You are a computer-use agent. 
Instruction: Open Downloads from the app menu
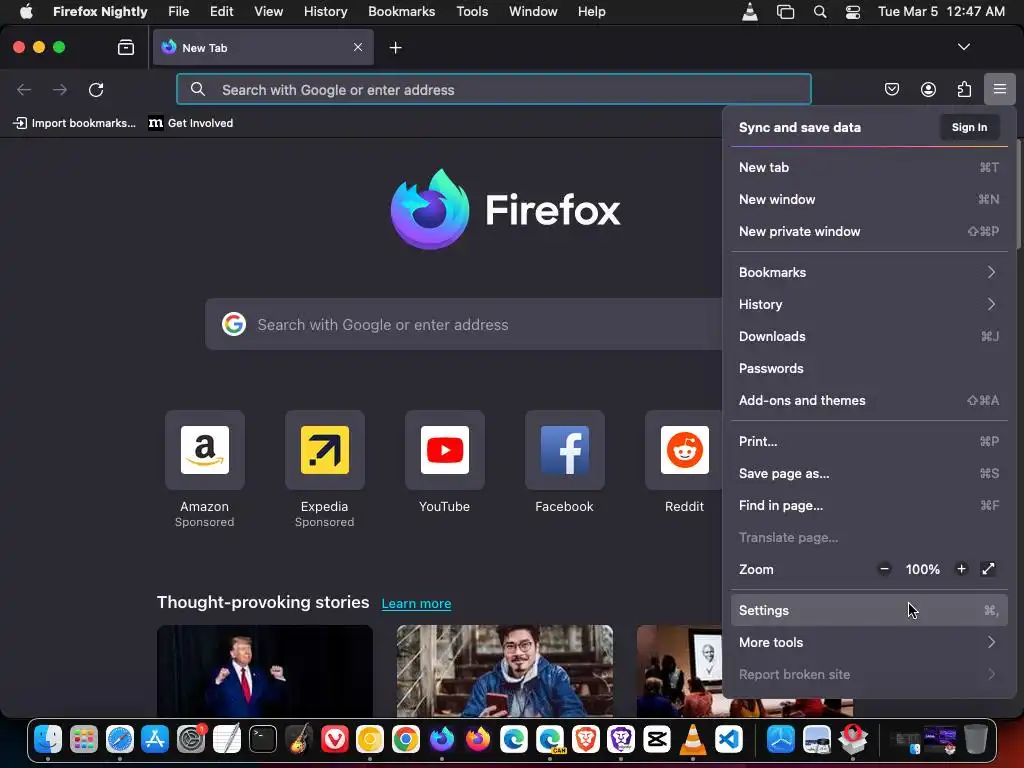tap(869, 336)
